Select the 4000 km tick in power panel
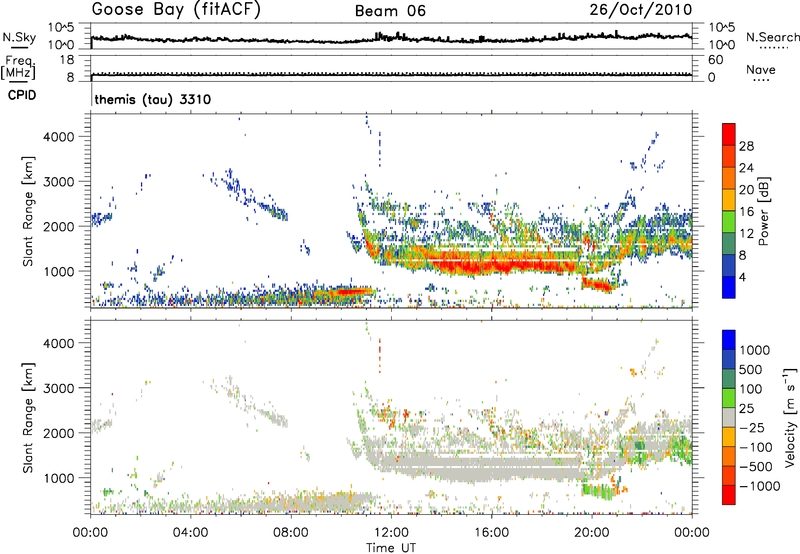Screen dimensions: 800x554 pyautogui.click(x=59, y=137)
